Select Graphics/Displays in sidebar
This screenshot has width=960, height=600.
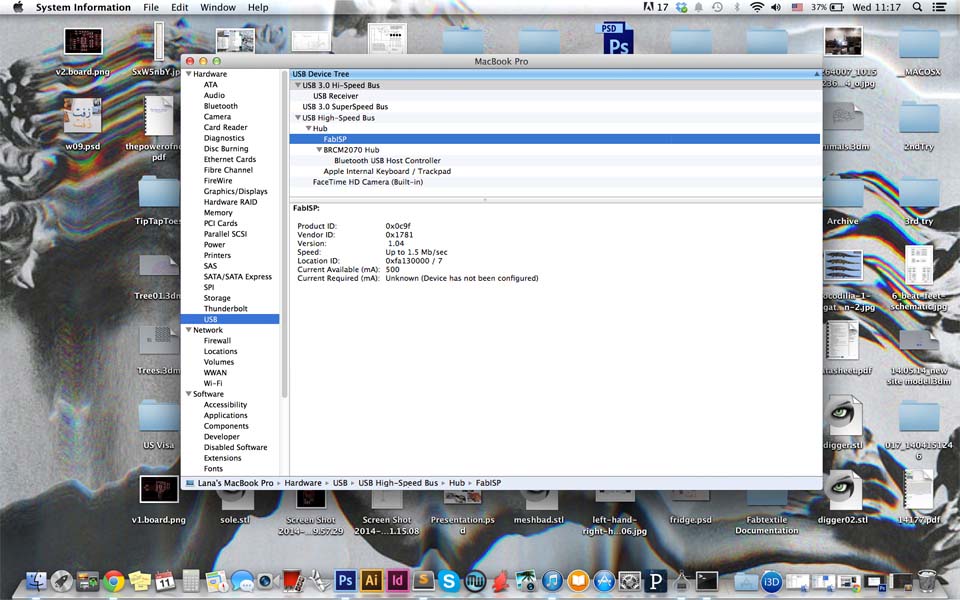(235, 191)
